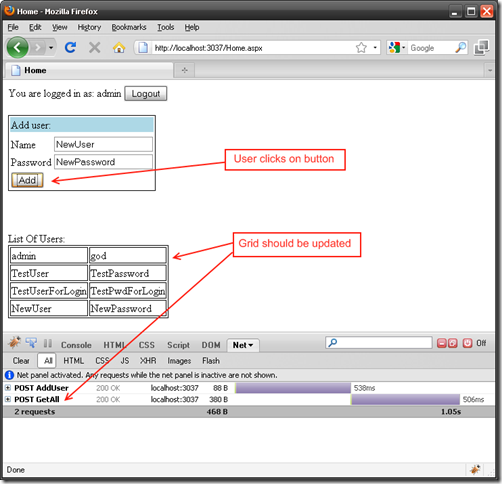Select the All filter in Net panel
502x484 pixels.
[48, 361]
